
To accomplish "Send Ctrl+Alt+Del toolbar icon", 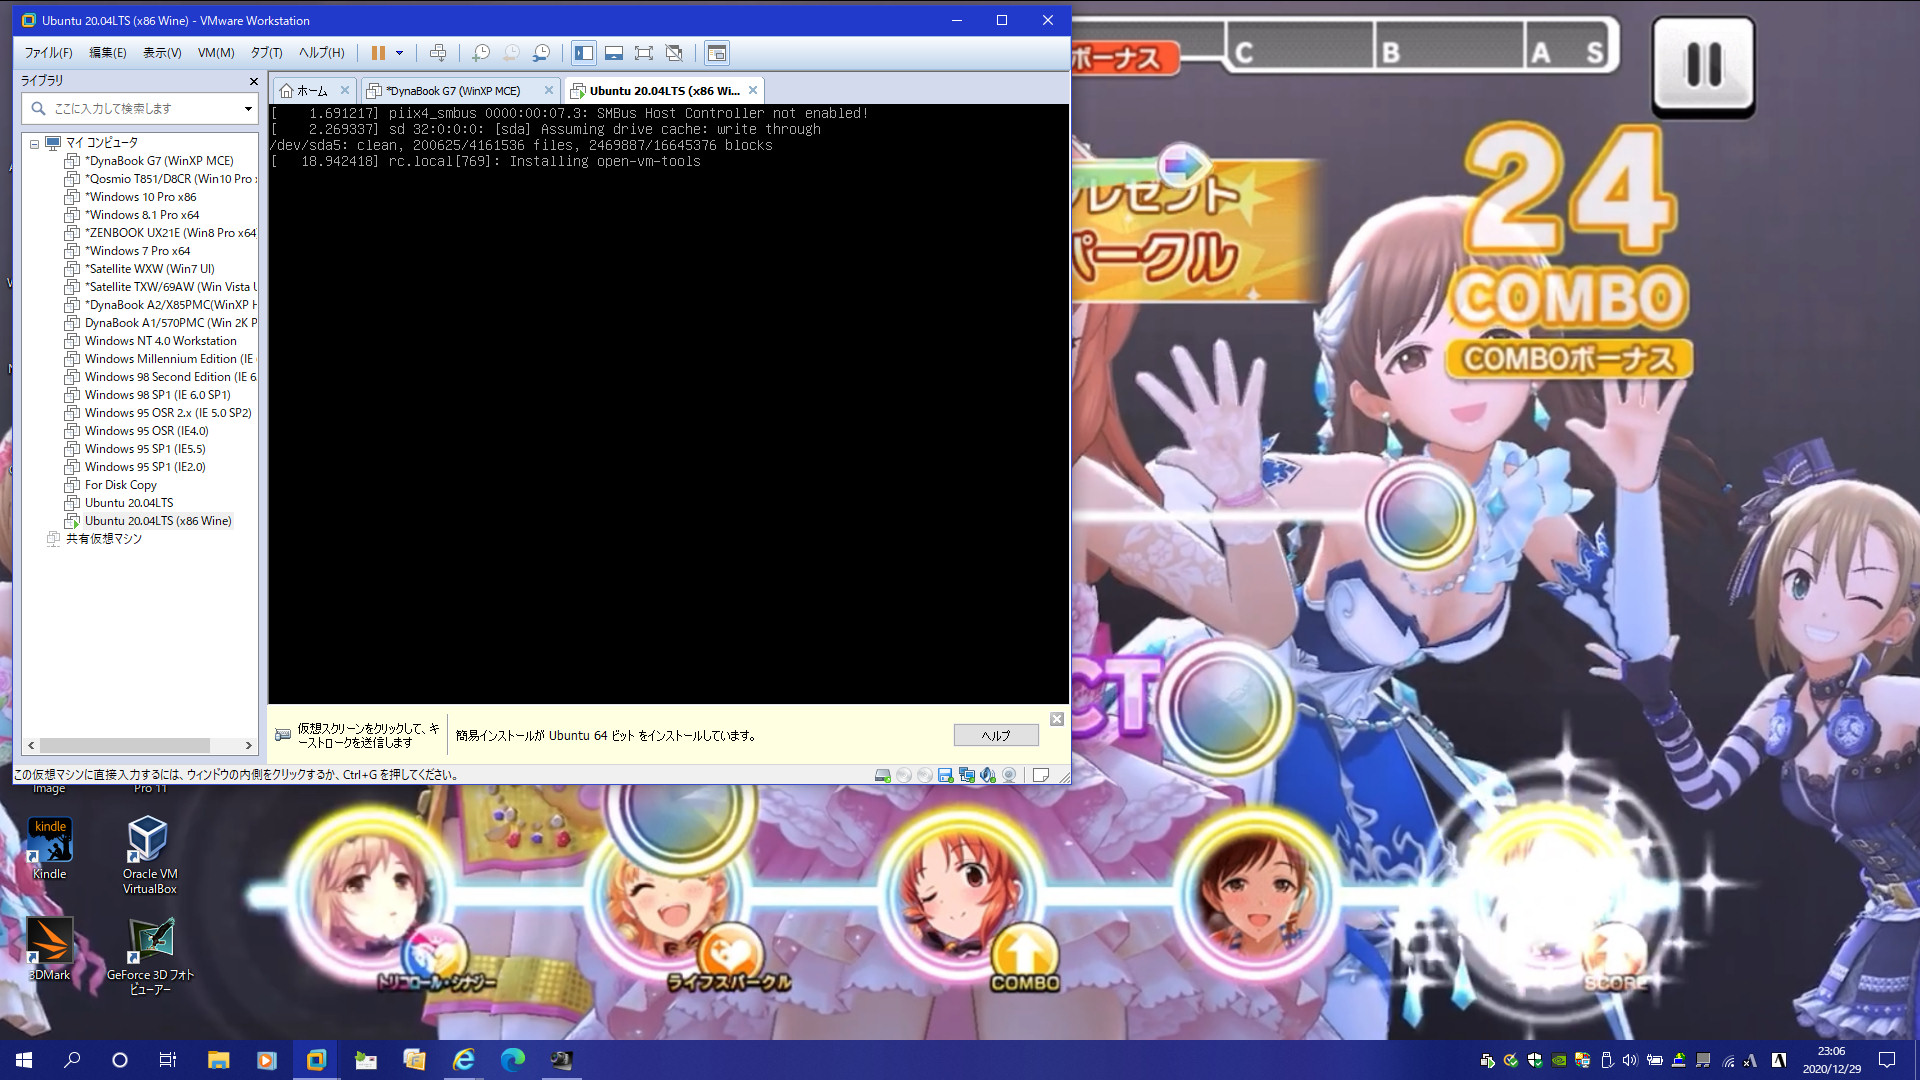I will click(438, 53).
